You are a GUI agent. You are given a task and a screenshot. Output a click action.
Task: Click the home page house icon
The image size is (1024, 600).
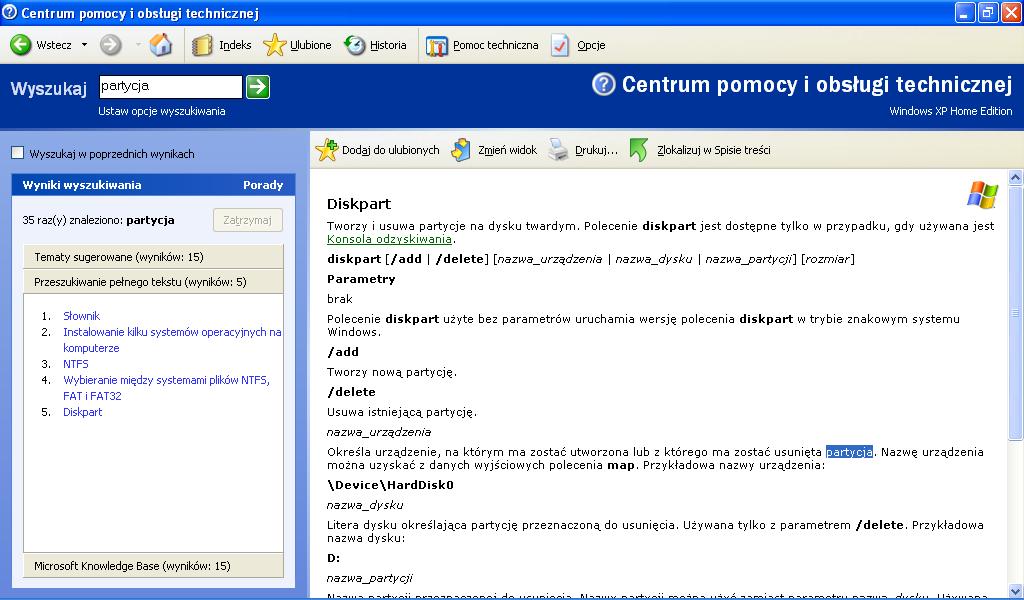(161, 45)
